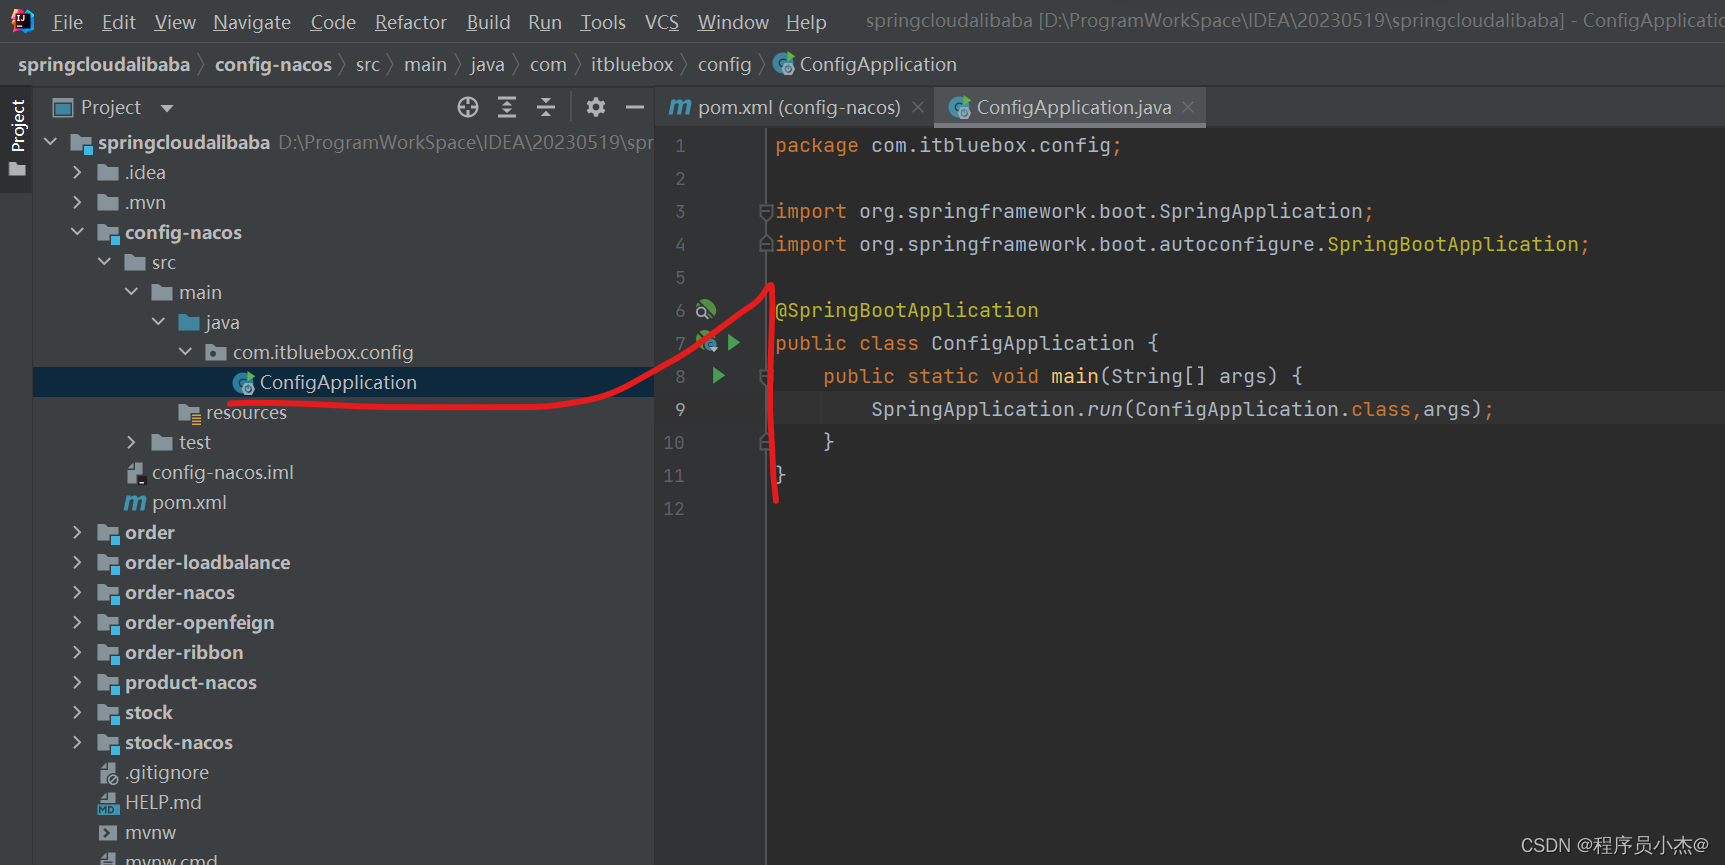Click the locate/select opened file crosshair icon

point(468,107)
